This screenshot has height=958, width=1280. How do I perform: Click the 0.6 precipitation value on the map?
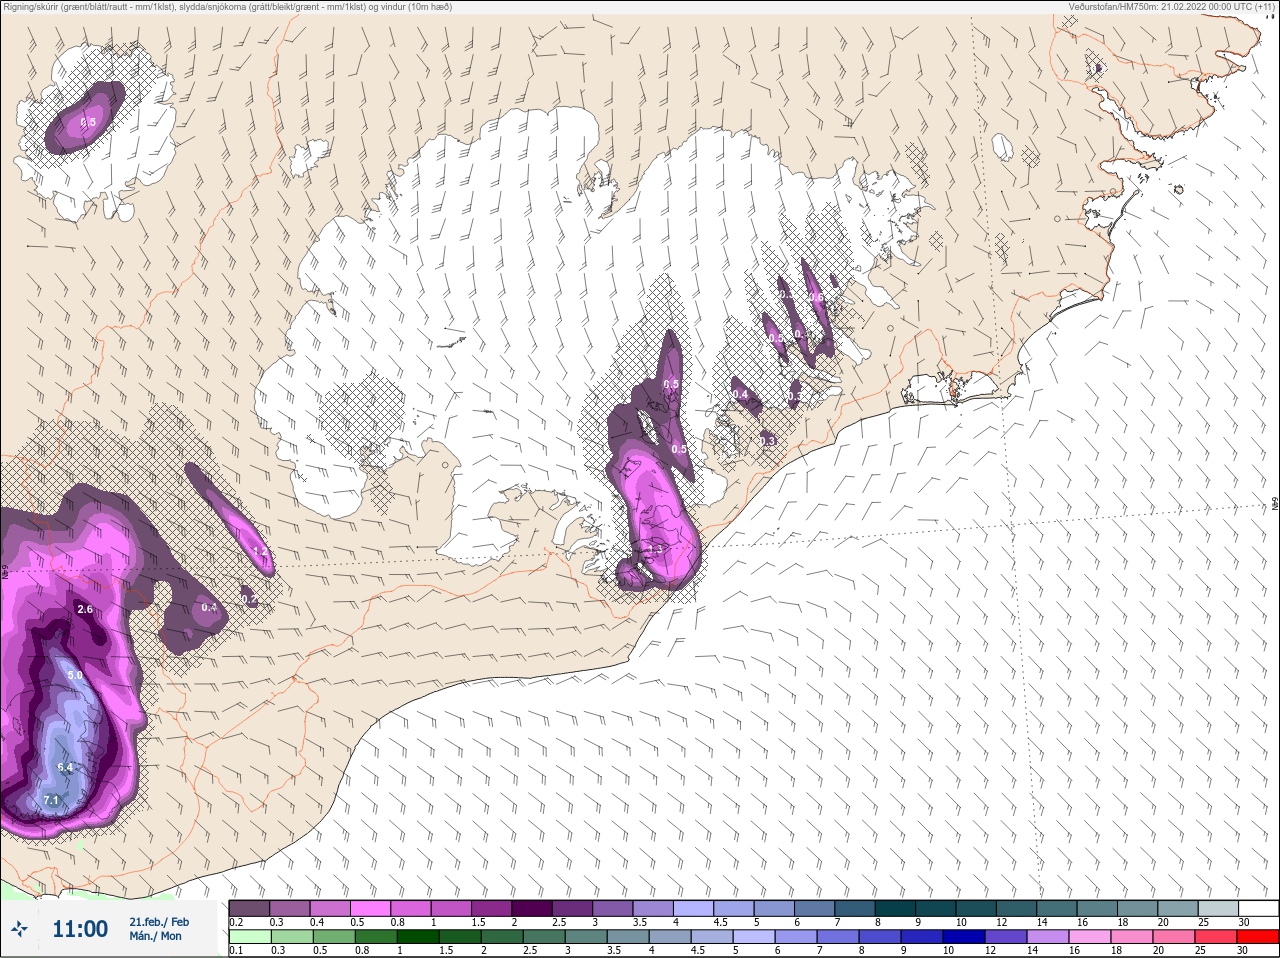(x=816, y=297)
